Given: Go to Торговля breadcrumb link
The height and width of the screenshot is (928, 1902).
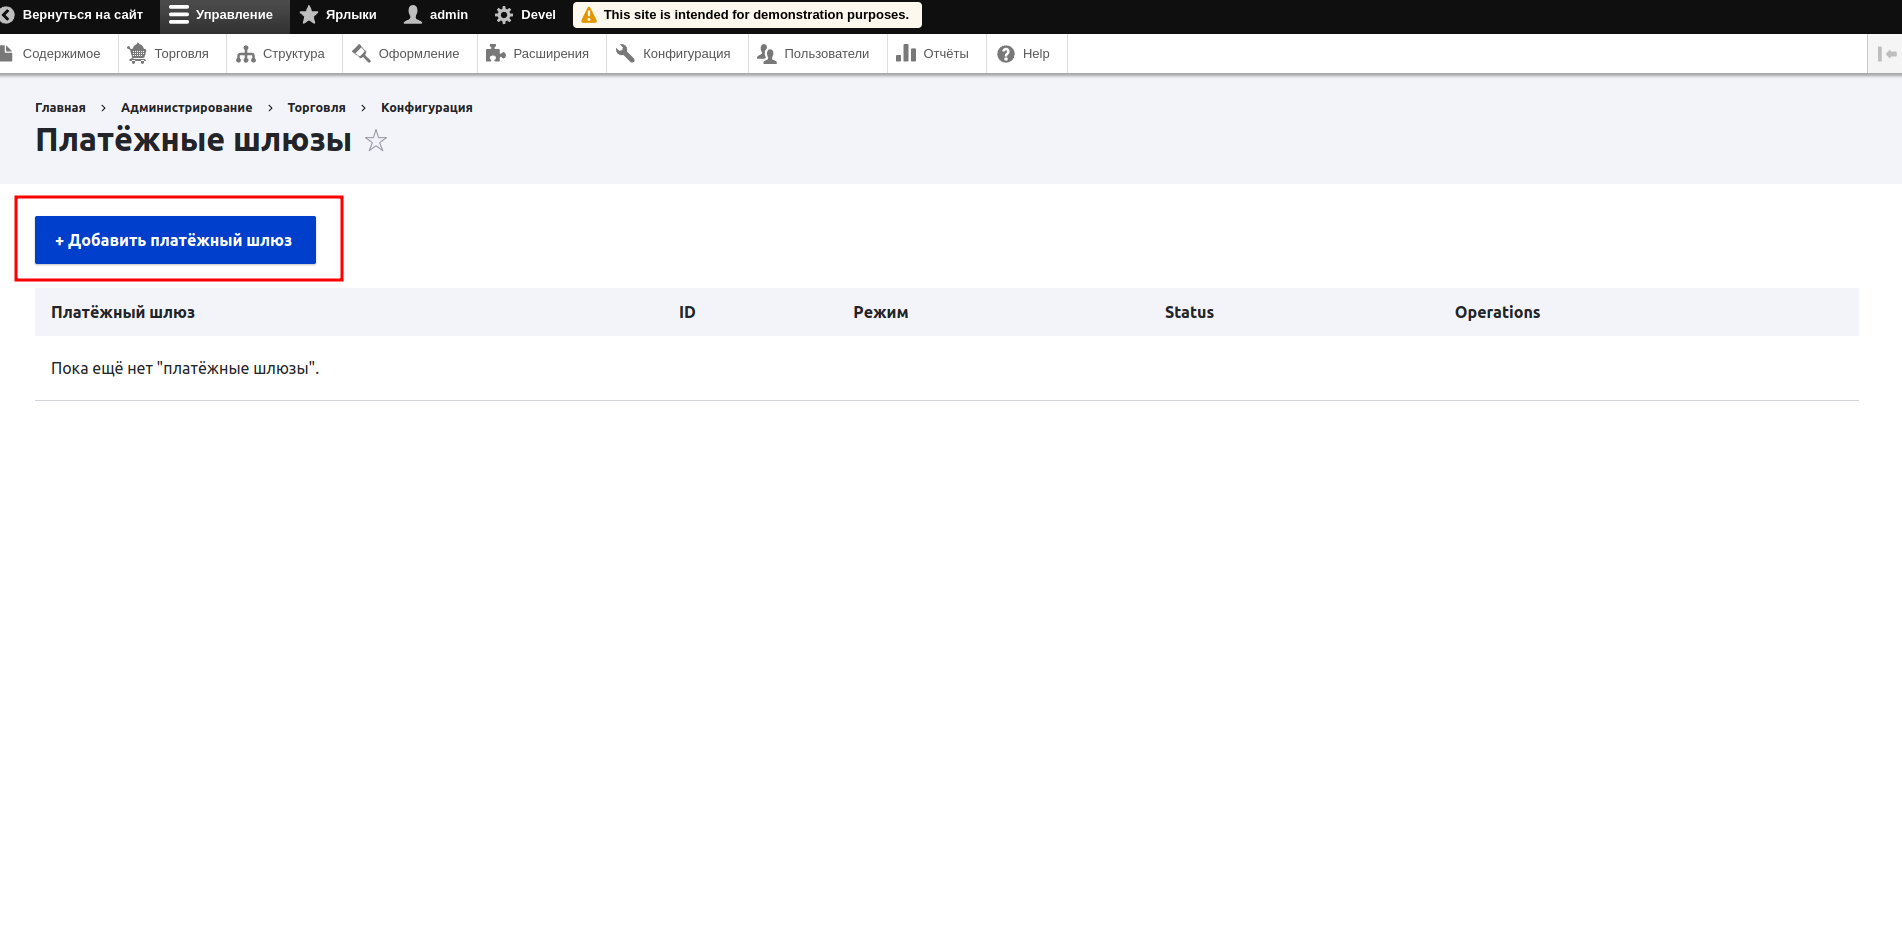Looking at the screenshot, I should point(316,108).
